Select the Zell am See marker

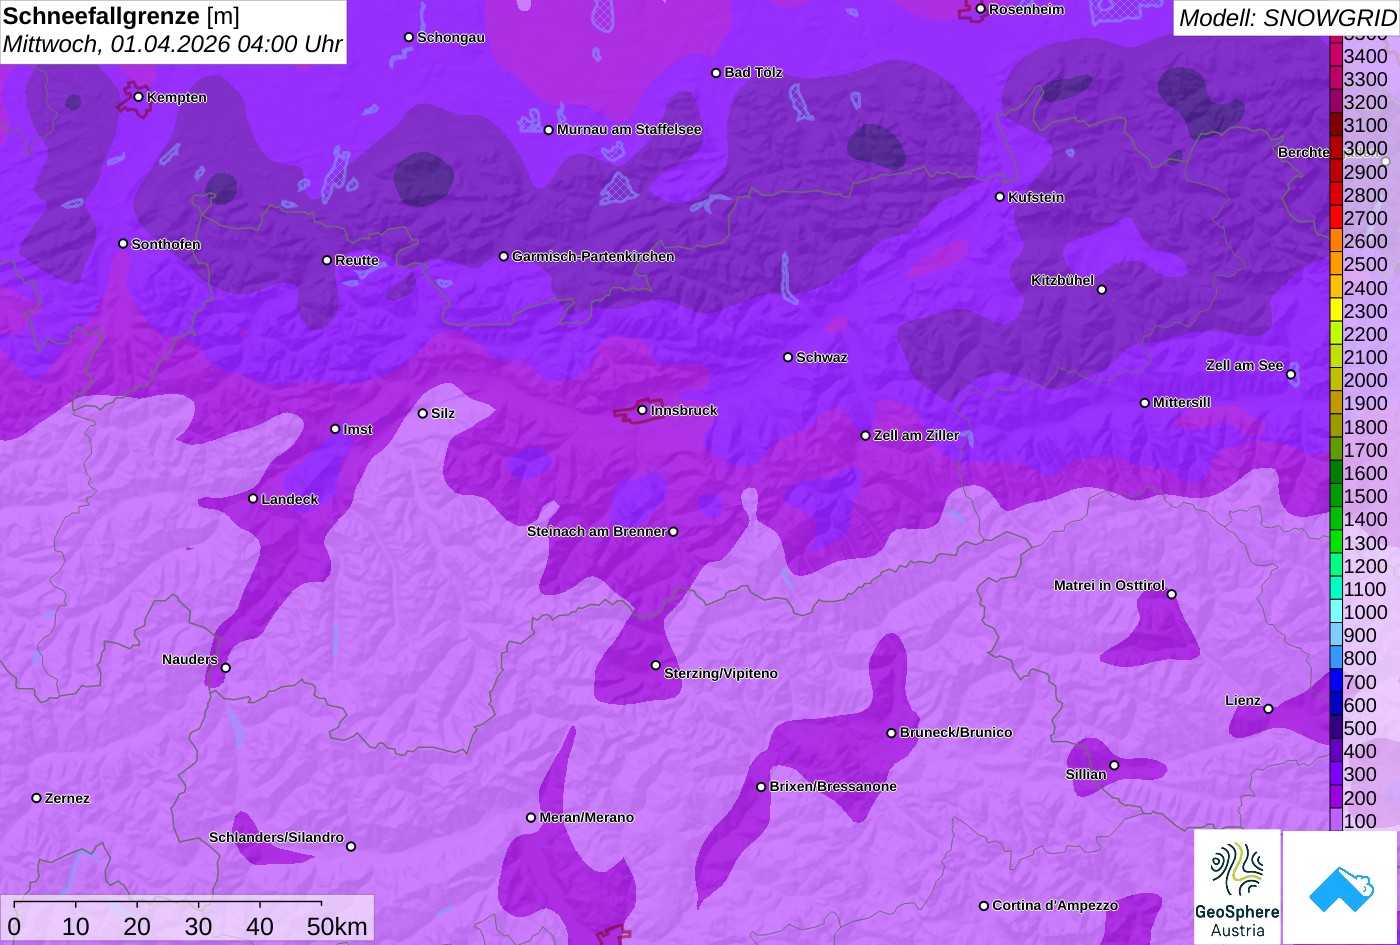point(1291,375)
